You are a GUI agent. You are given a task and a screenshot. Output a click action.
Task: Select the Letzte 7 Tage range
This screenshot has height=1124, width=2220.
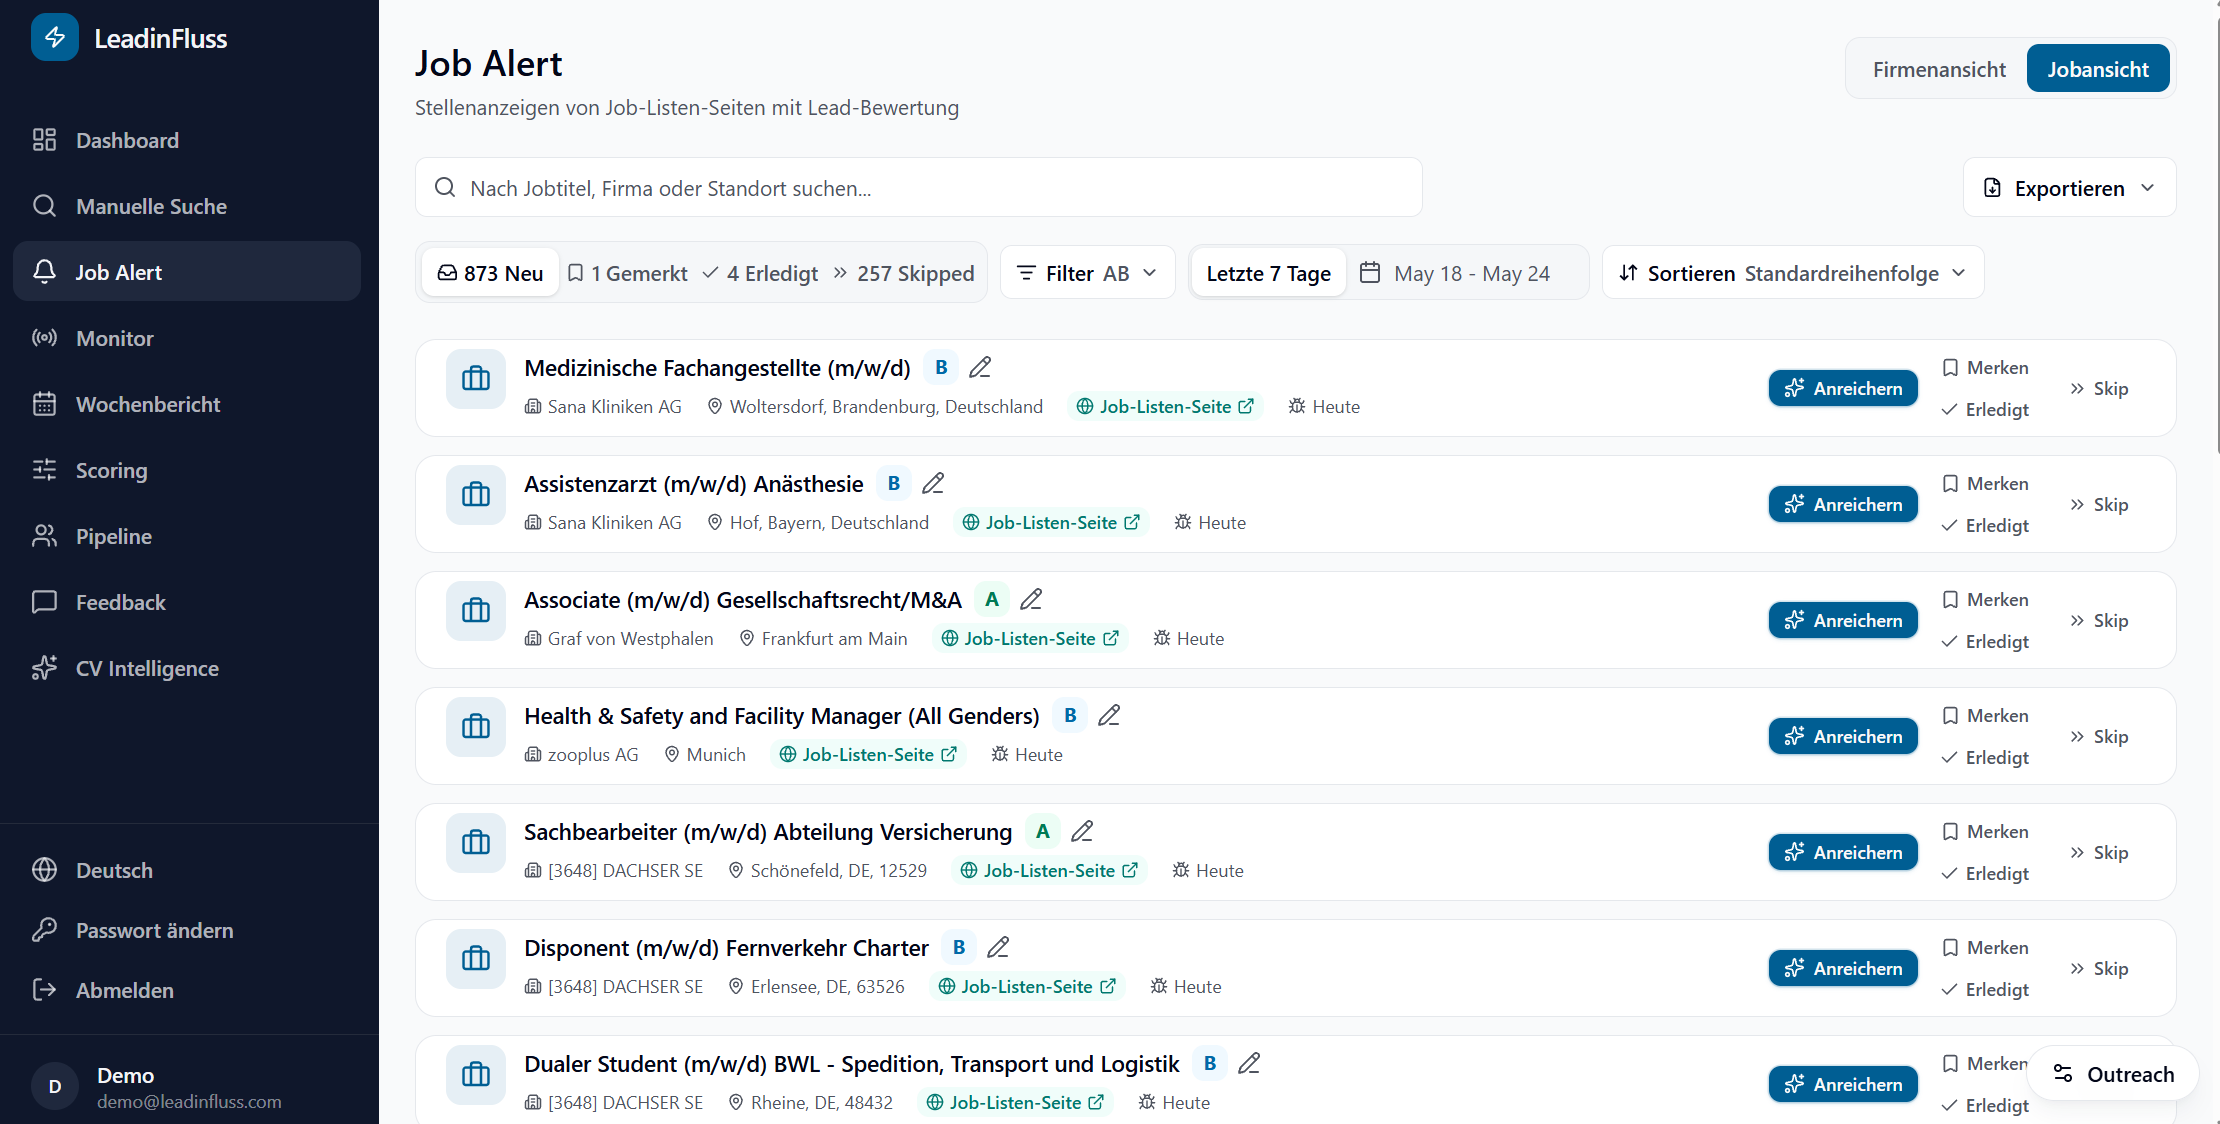pos(1268,273)
